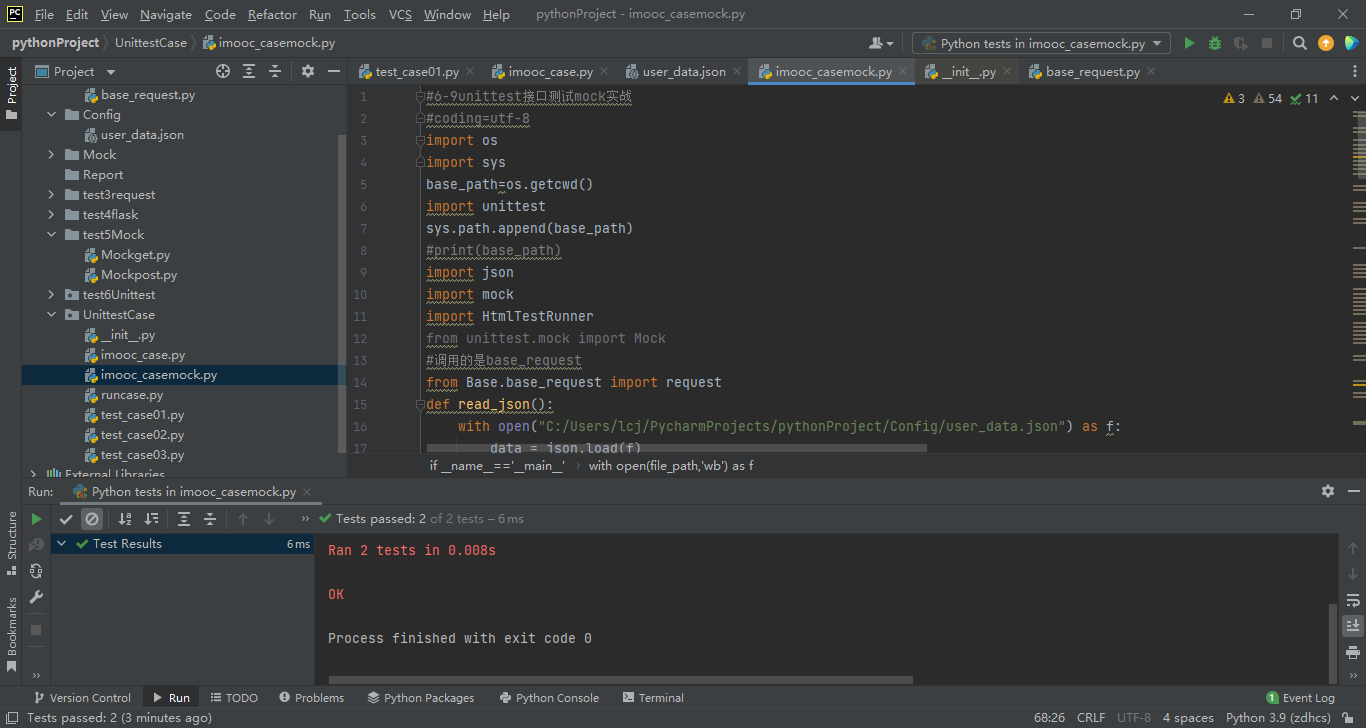1366x728 pixels.
Task: Open the editor tabs more-options menu
Action: [1356, 71]
